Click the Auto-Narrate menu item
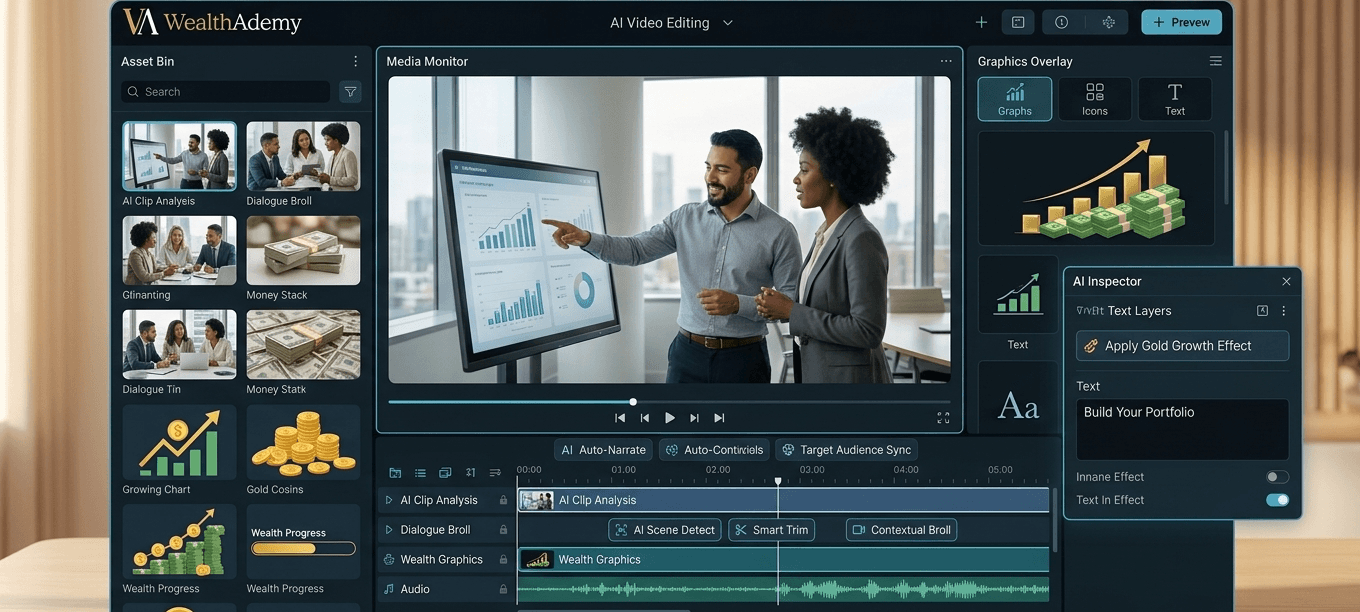The height and width of the screenshot is (612, 1360). [603, 449]
